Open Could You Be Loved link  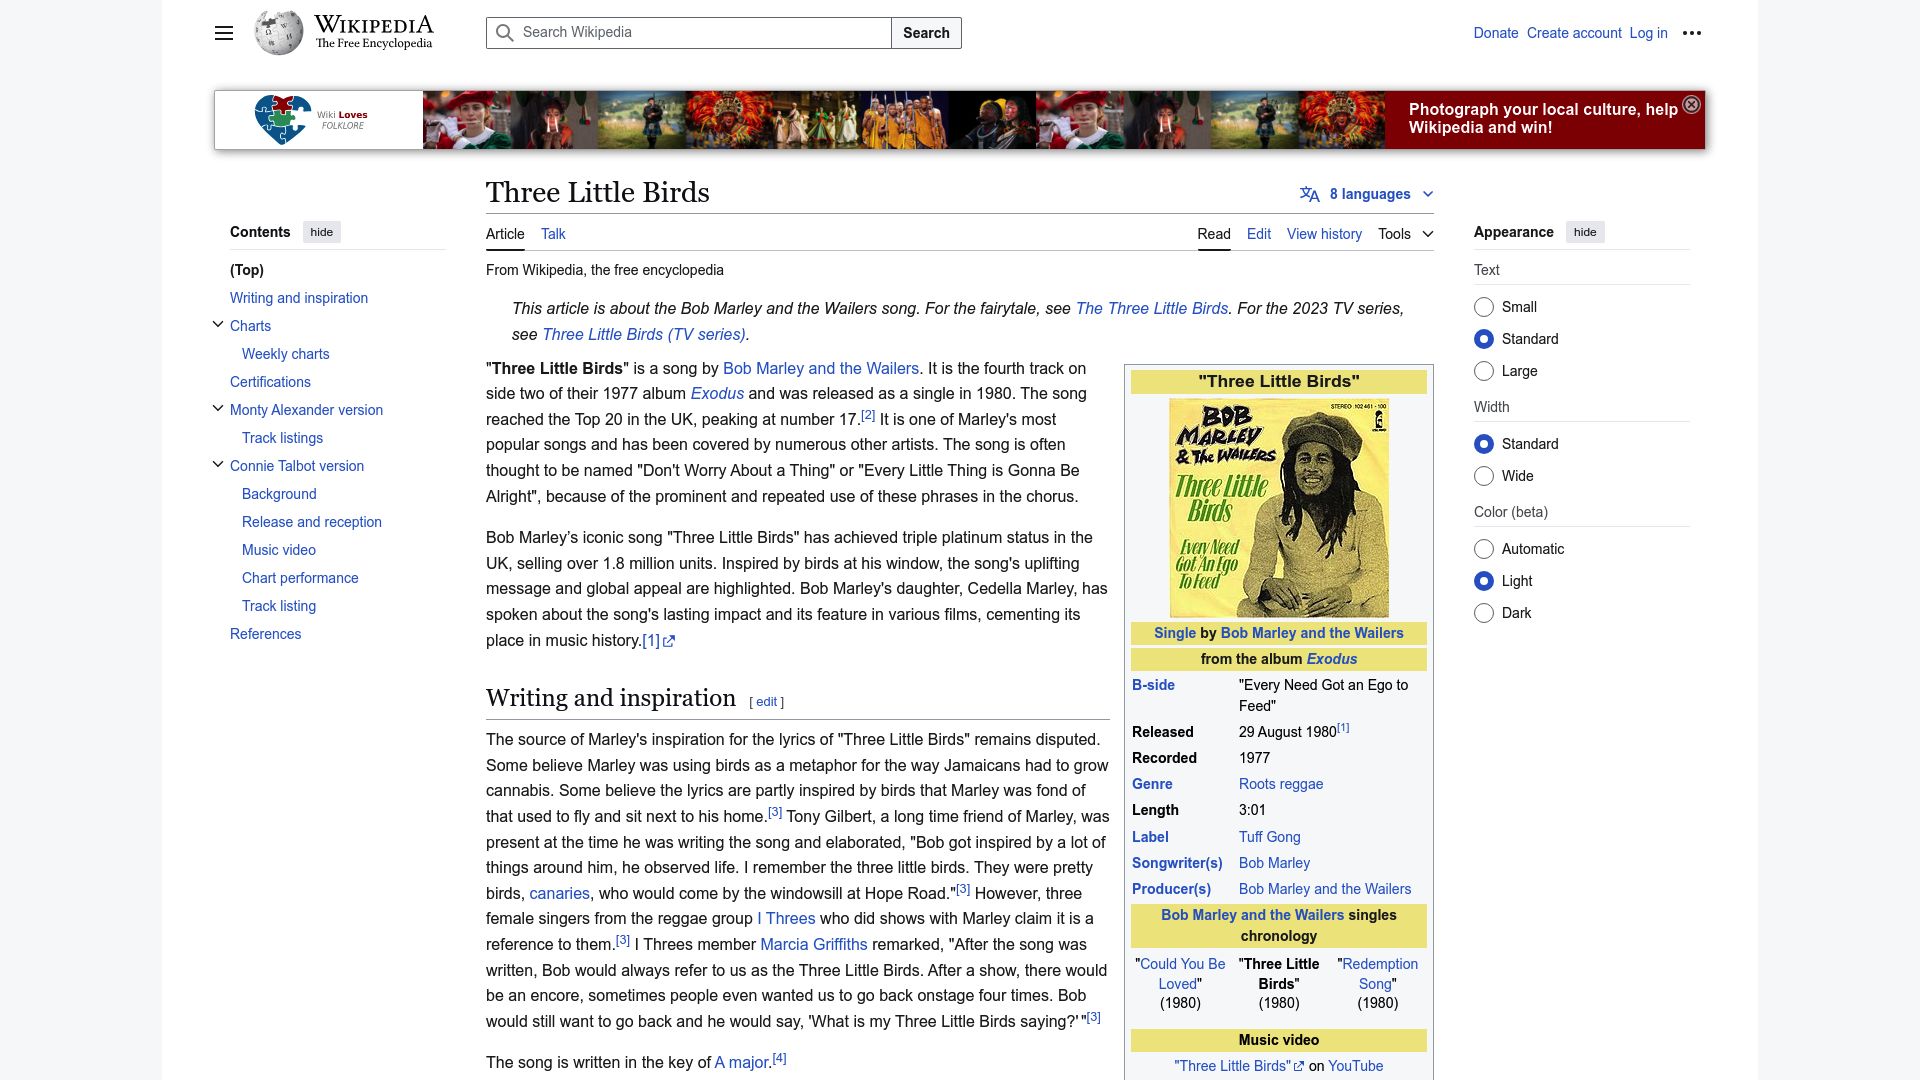click(x=1182, y=974)
